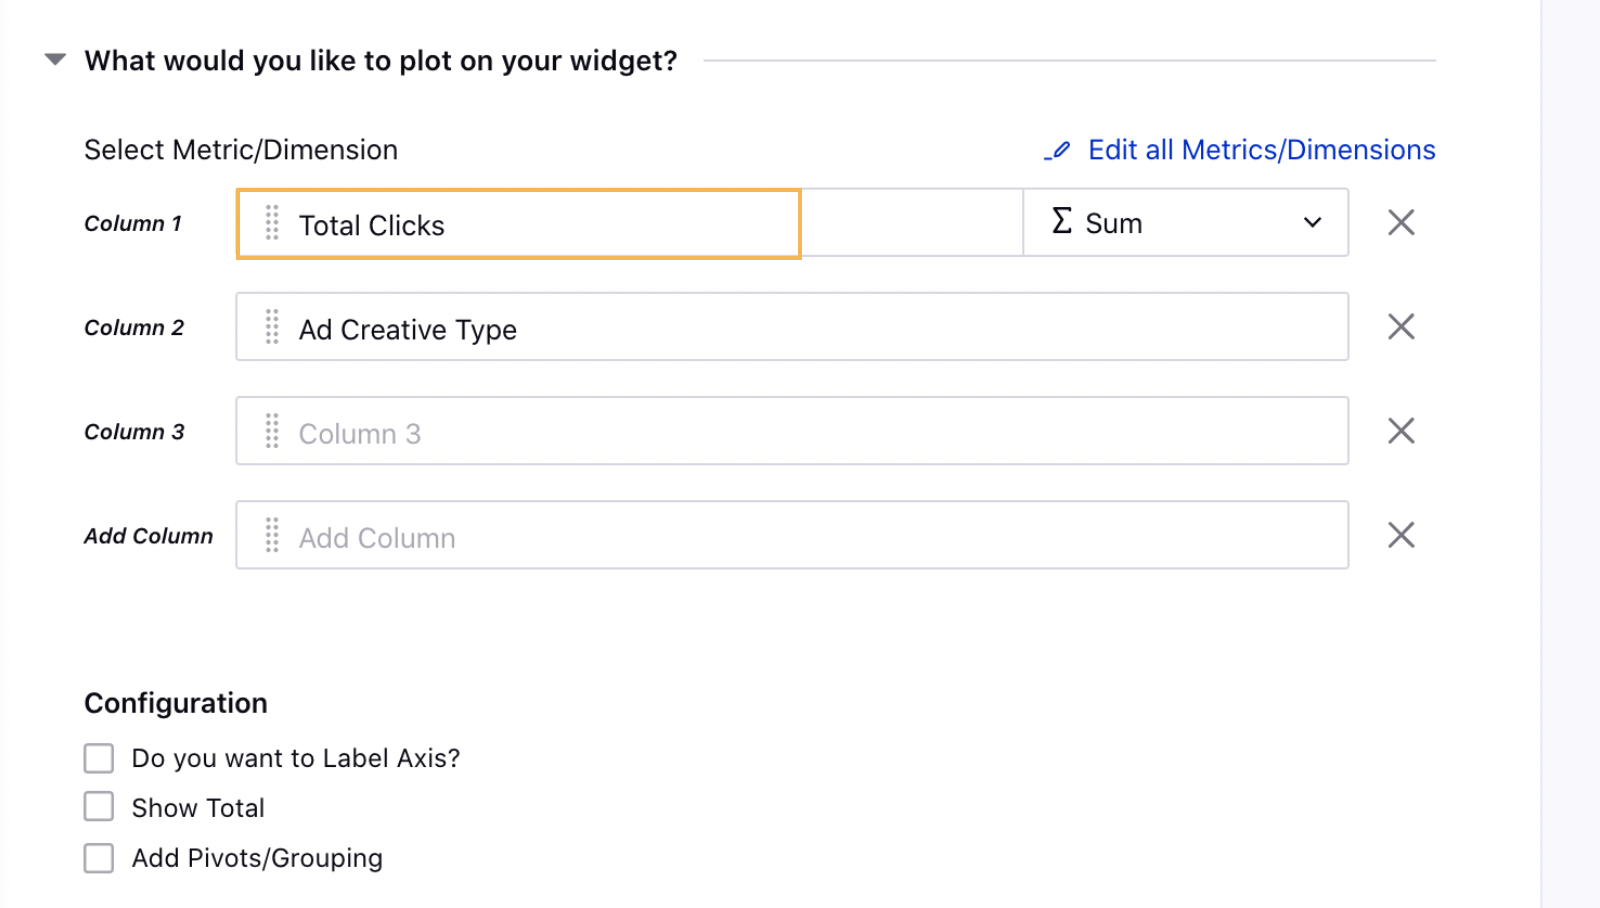
Task: Click the X next to Add Column
Action: 1401,535
